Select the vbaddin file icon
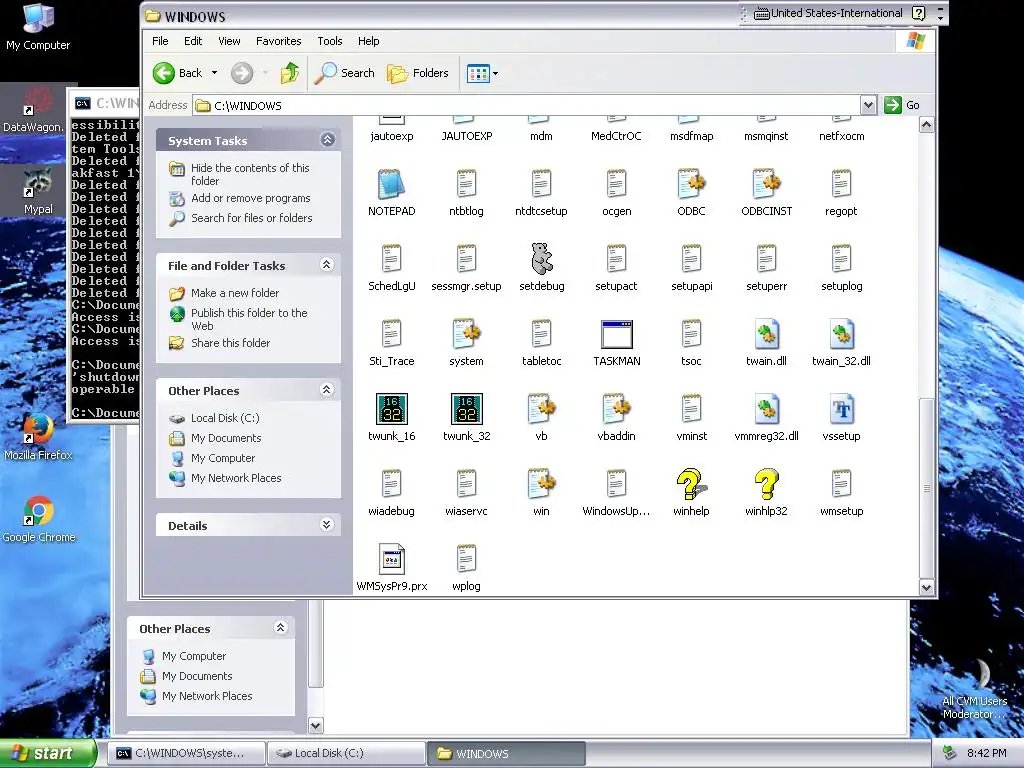 [x=616, y=409]
